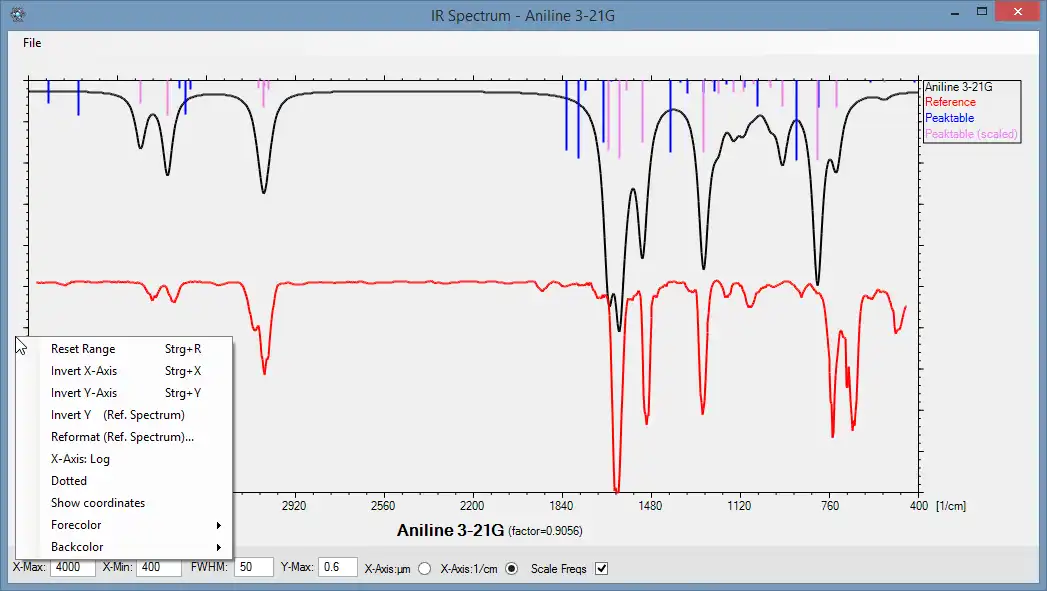This screenshot has height=591, width=1047.
Task: Click the FWHM input field
Action: tap(254, 567)
